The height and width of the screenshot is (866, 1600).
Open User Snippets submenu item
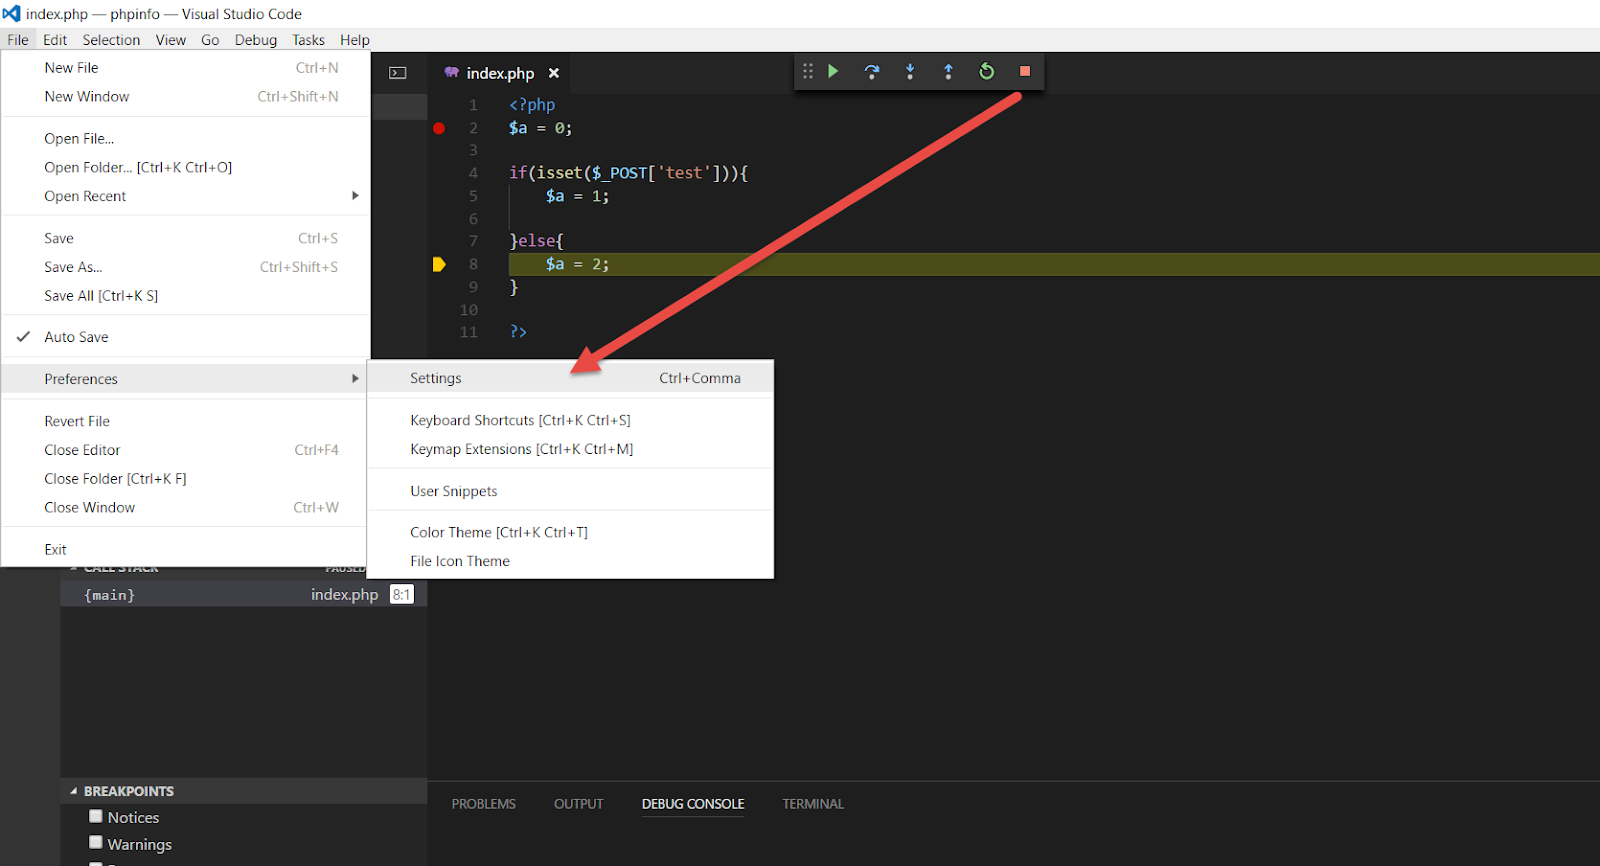click(x=571, y=491)
